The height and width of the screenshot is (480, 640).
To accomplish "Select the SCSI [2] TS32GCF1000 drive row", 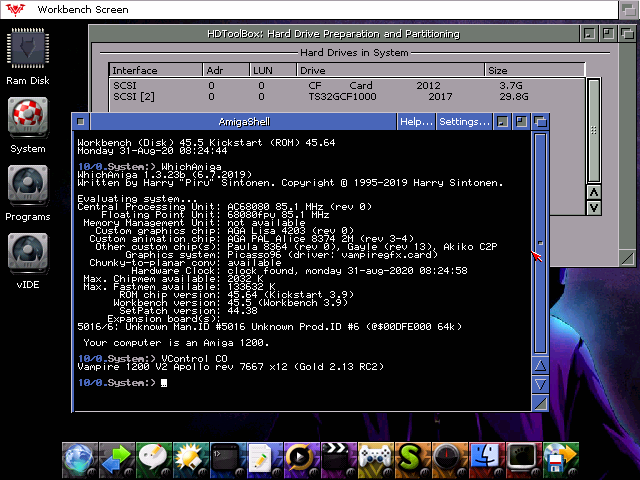I will (x=347, y=97).
